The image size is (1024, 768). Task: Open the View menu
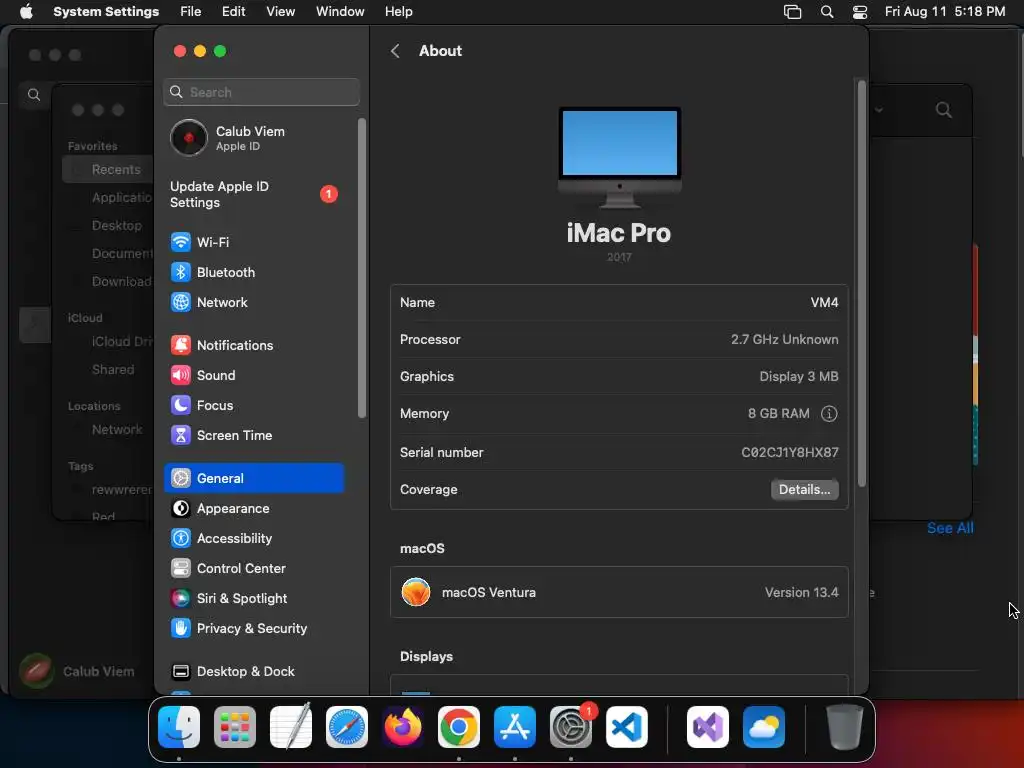click(280, 12)
